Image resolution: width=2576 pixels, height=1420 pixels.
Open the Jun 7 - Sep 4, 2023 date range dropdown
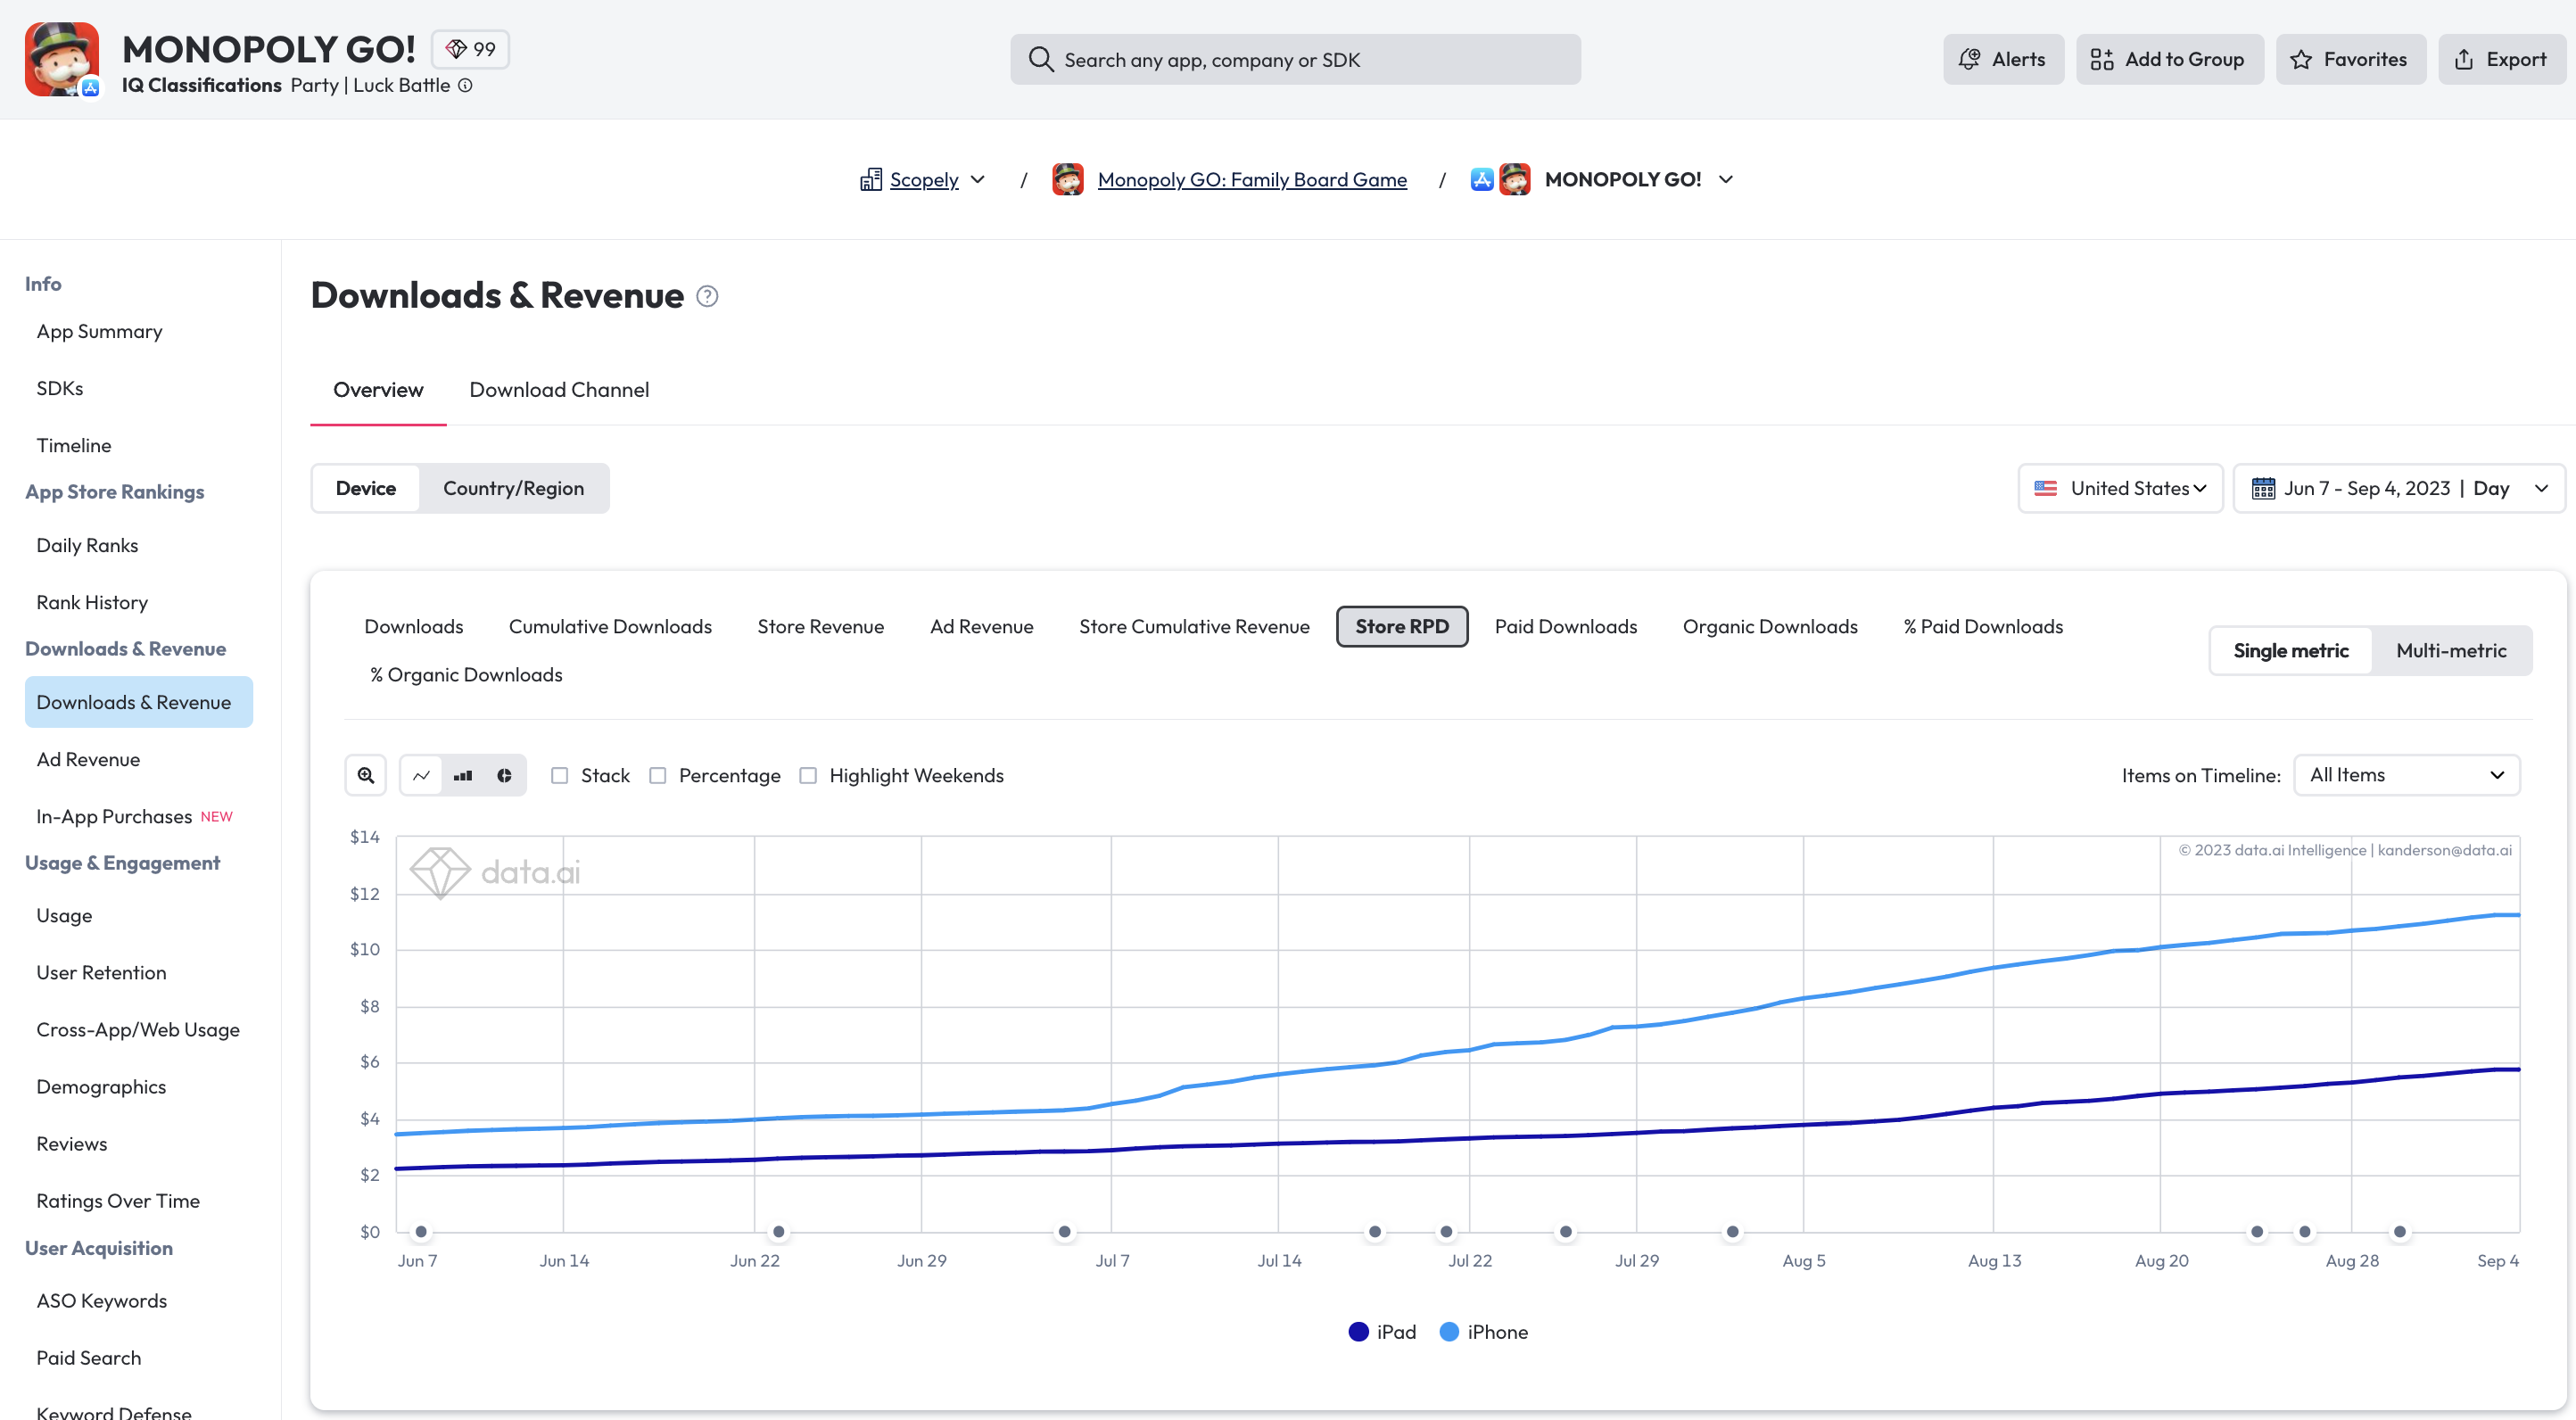coord(2400,488)
